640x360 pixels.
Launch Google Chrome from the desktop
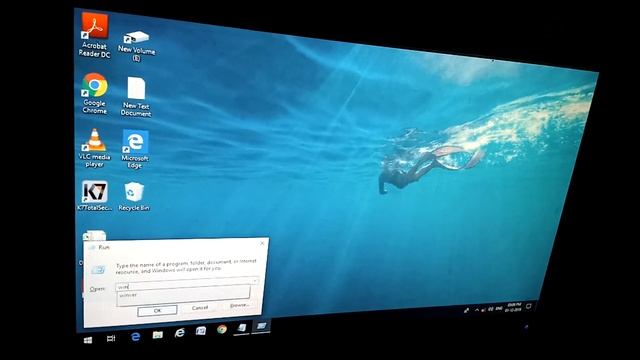95,93
